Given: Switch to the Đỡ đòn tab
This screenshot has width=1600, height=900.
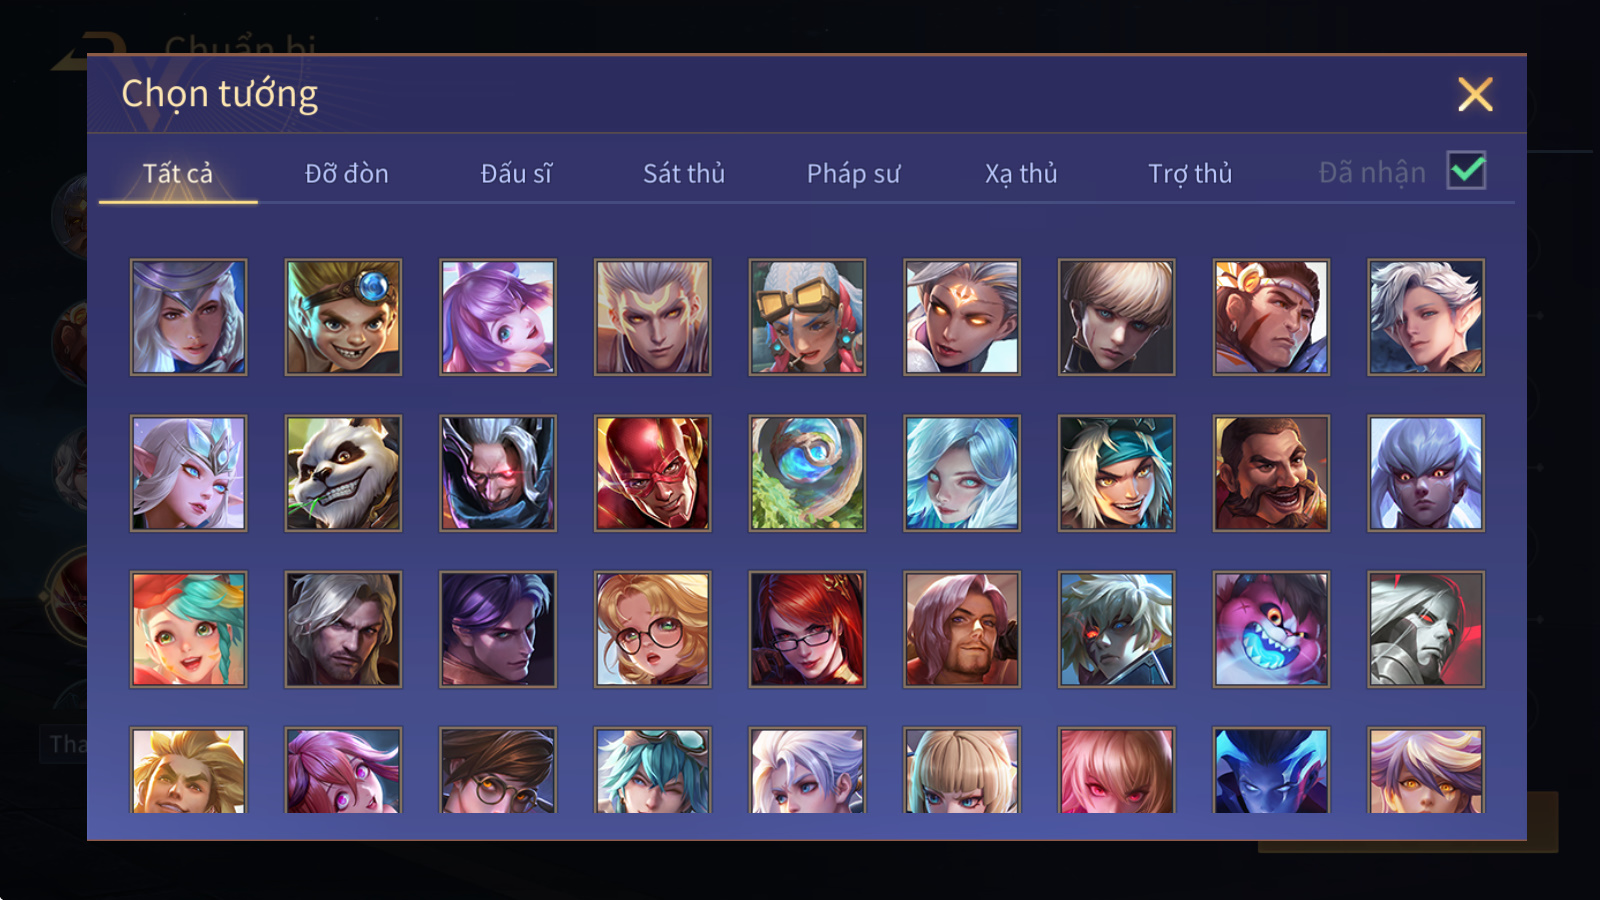Looking at the screenshot, I should (x=346, y=173).
